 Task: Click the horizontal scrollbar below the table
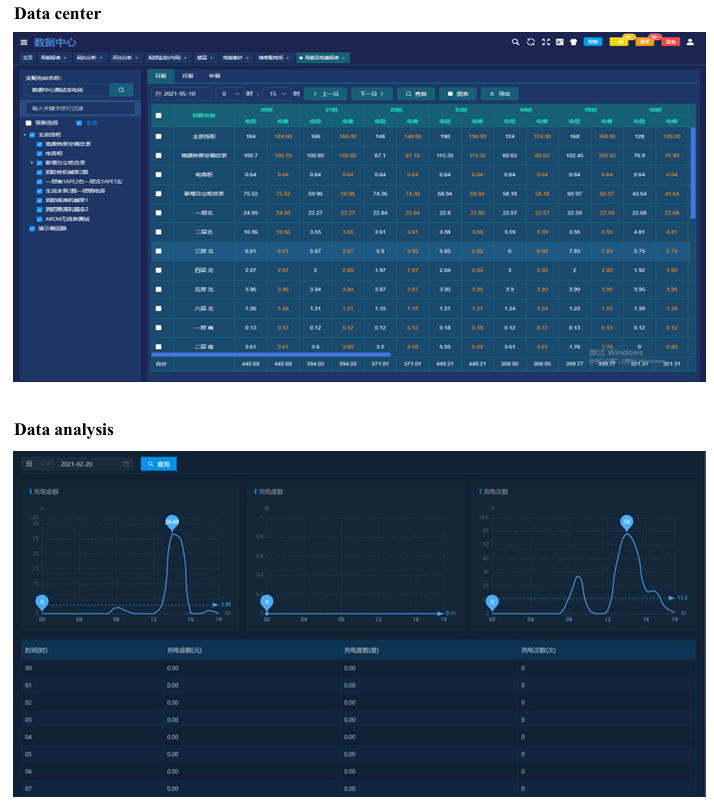[x=271, y=354]
